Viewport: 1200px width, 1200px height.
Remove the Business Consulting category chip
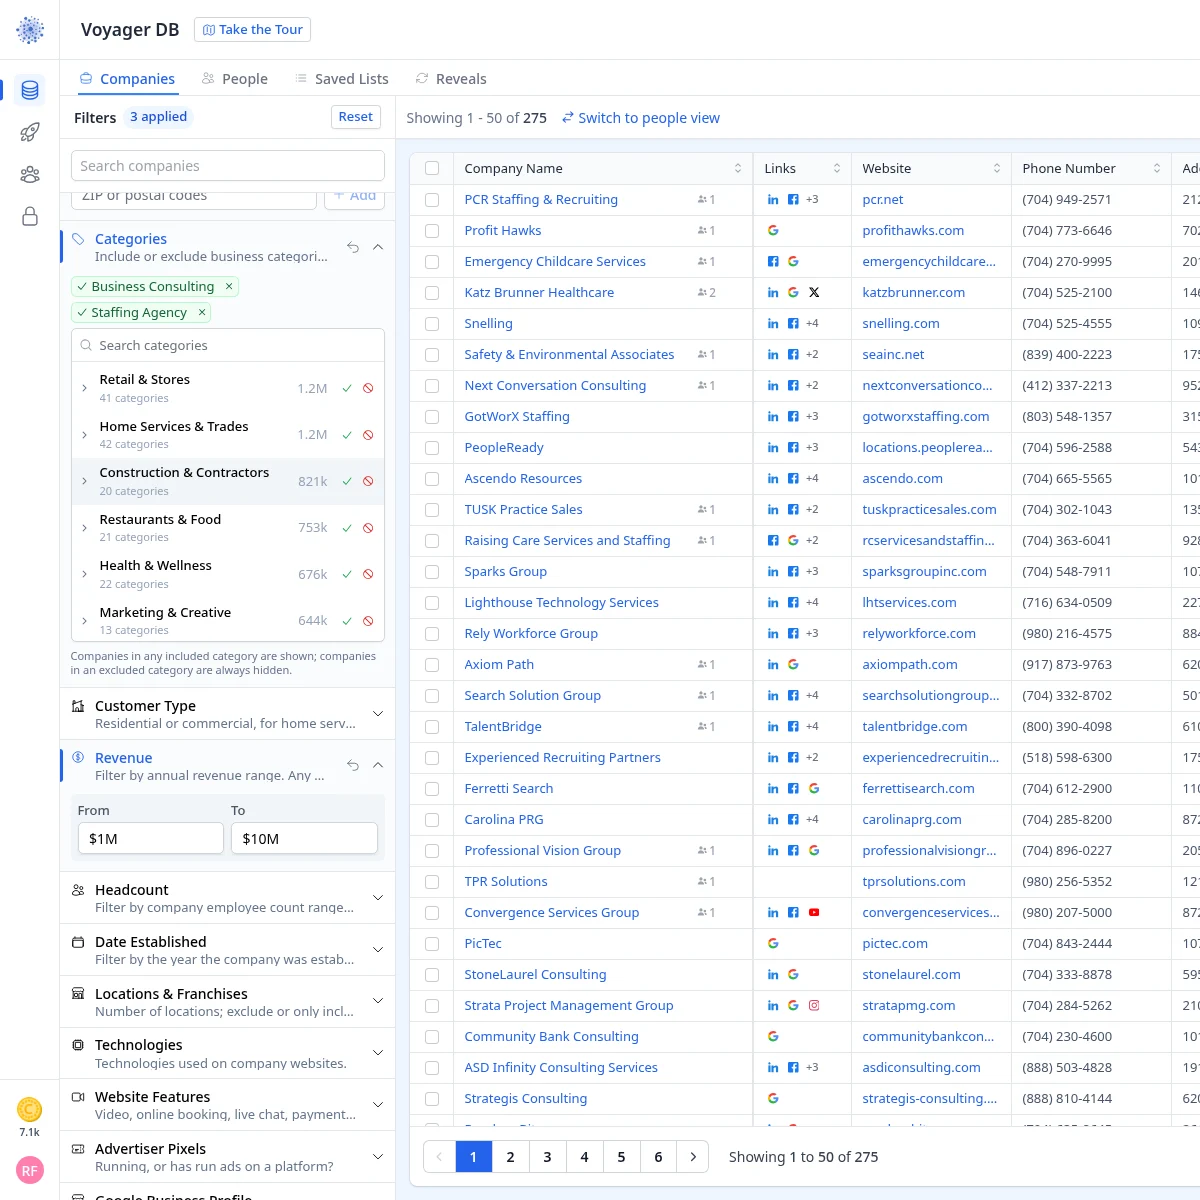[x=229, y=286]
